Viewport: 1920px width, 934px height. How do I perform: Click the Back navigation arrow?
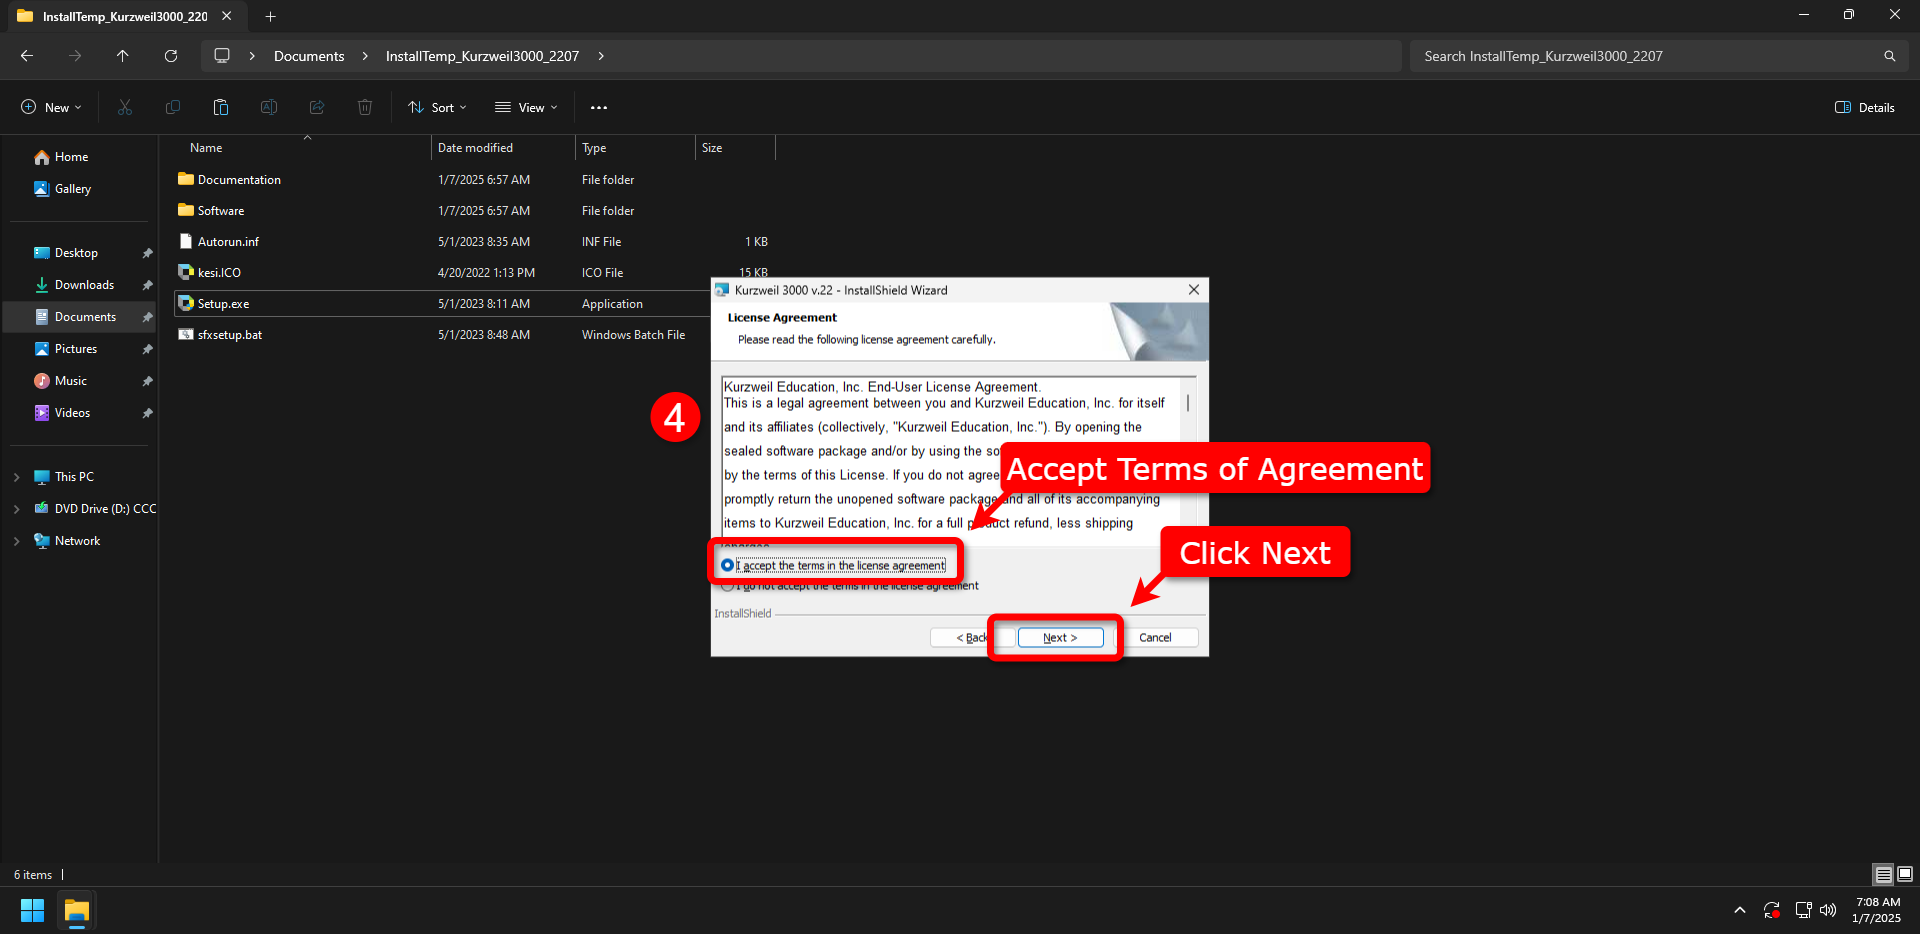click(x=27, y=56)
